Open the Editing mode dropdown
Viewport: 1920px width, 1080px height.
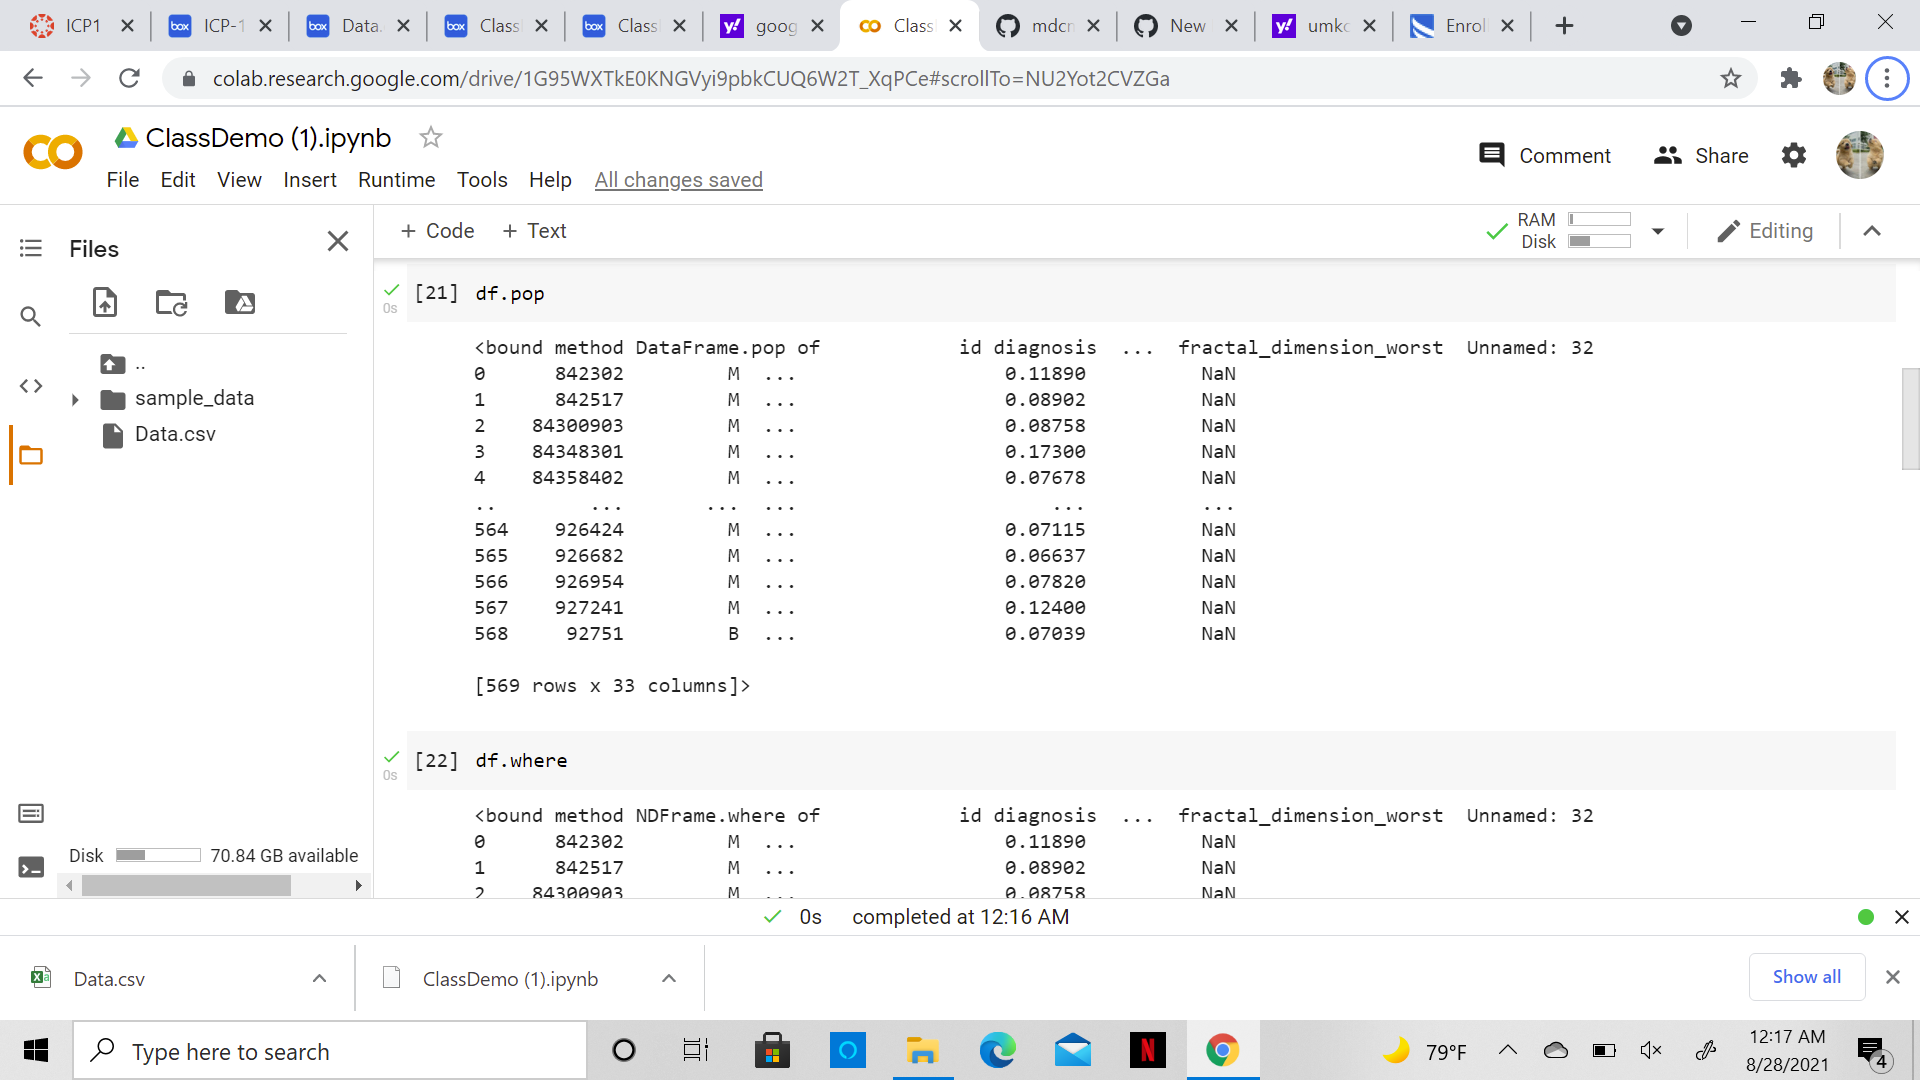tap(1765, 231)
